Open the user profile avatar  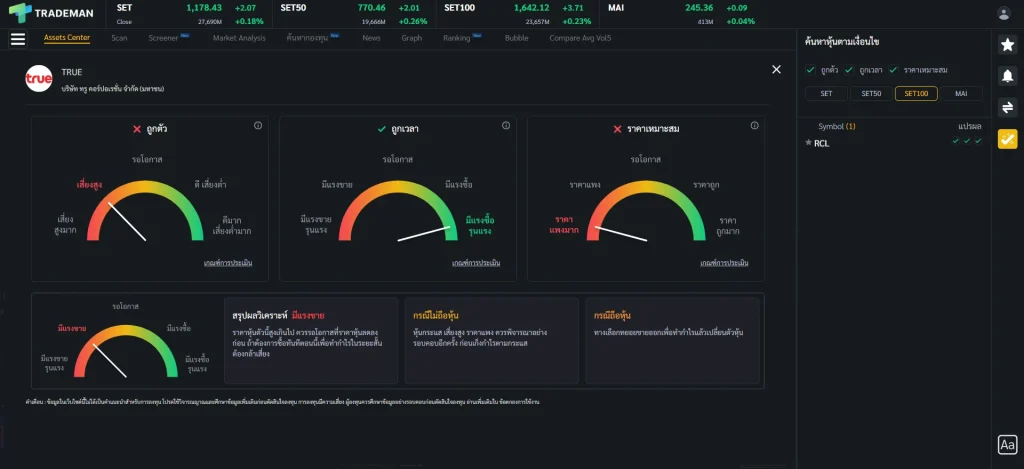pyautogui.click(x=1004, y=13)
